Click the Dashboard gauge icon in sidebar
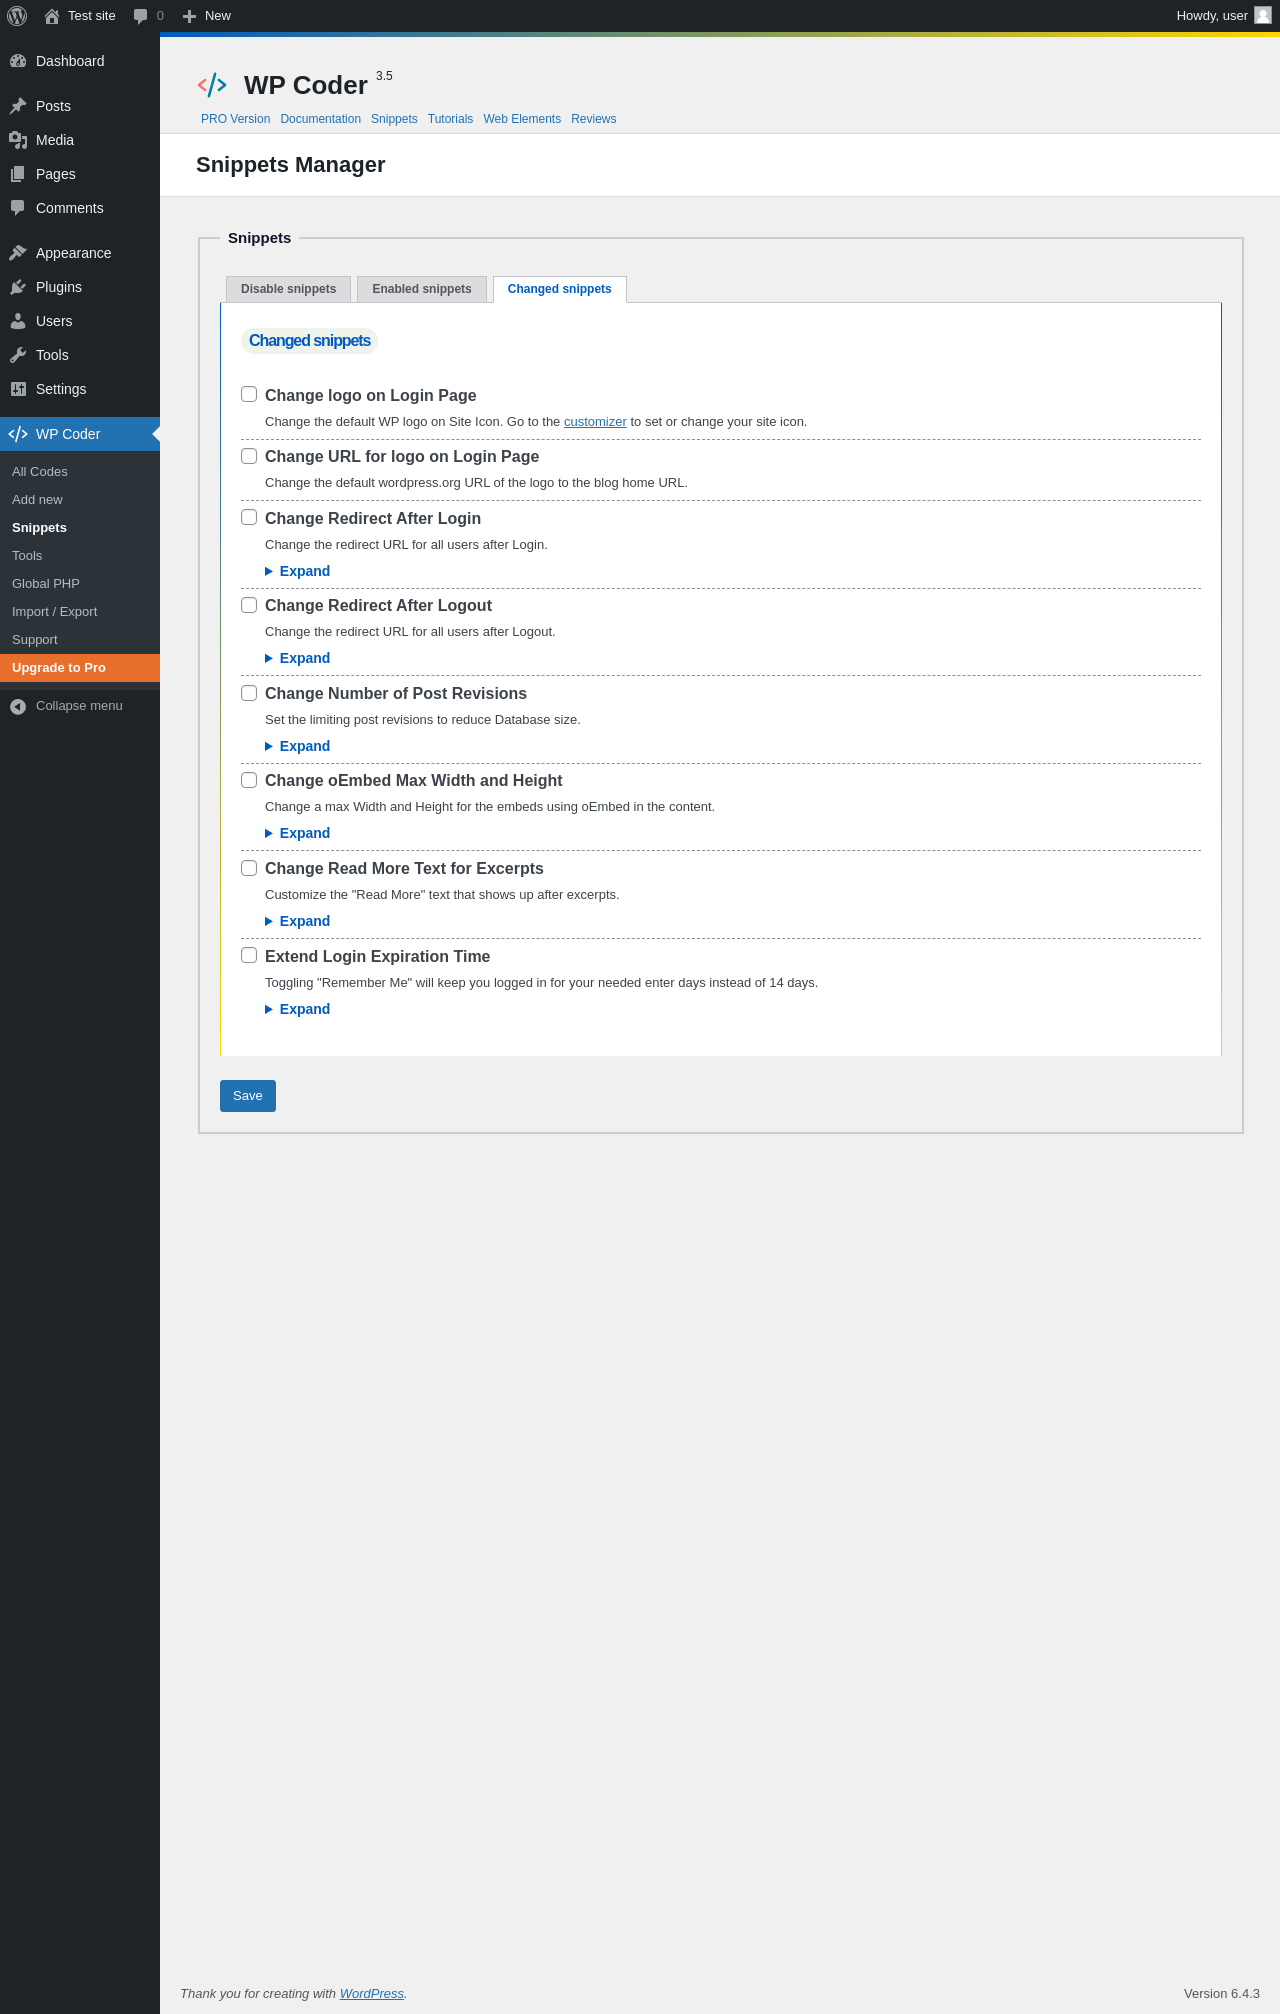This screenshot has height=2014, width=1280. point(18,61)
